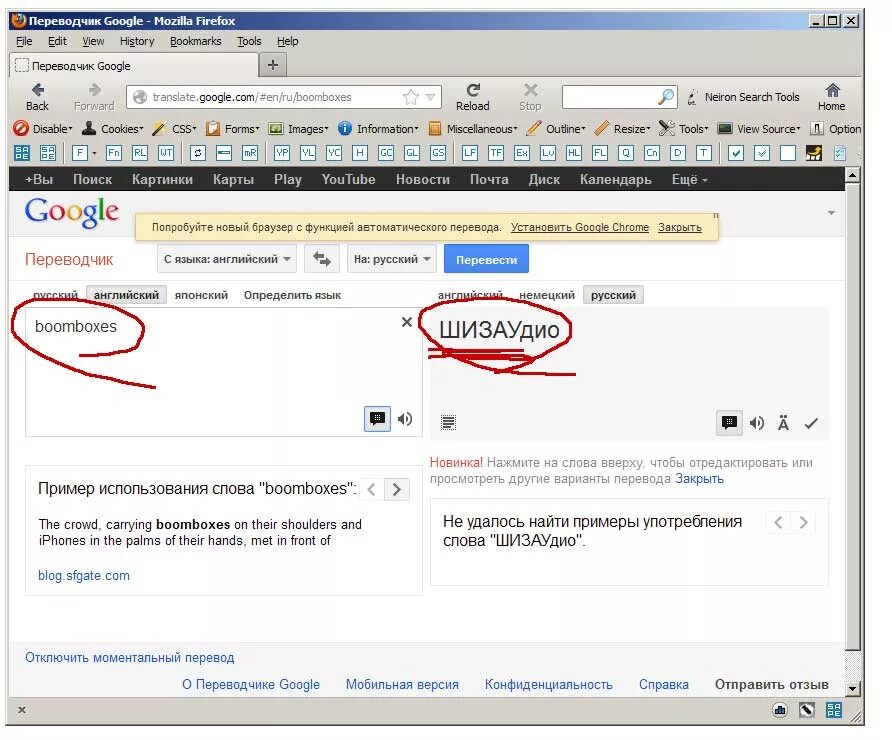Open the select-all lines icon under translation
This screenshot has height=740, width=892.
pyautogui.click(x=448, y=423)
